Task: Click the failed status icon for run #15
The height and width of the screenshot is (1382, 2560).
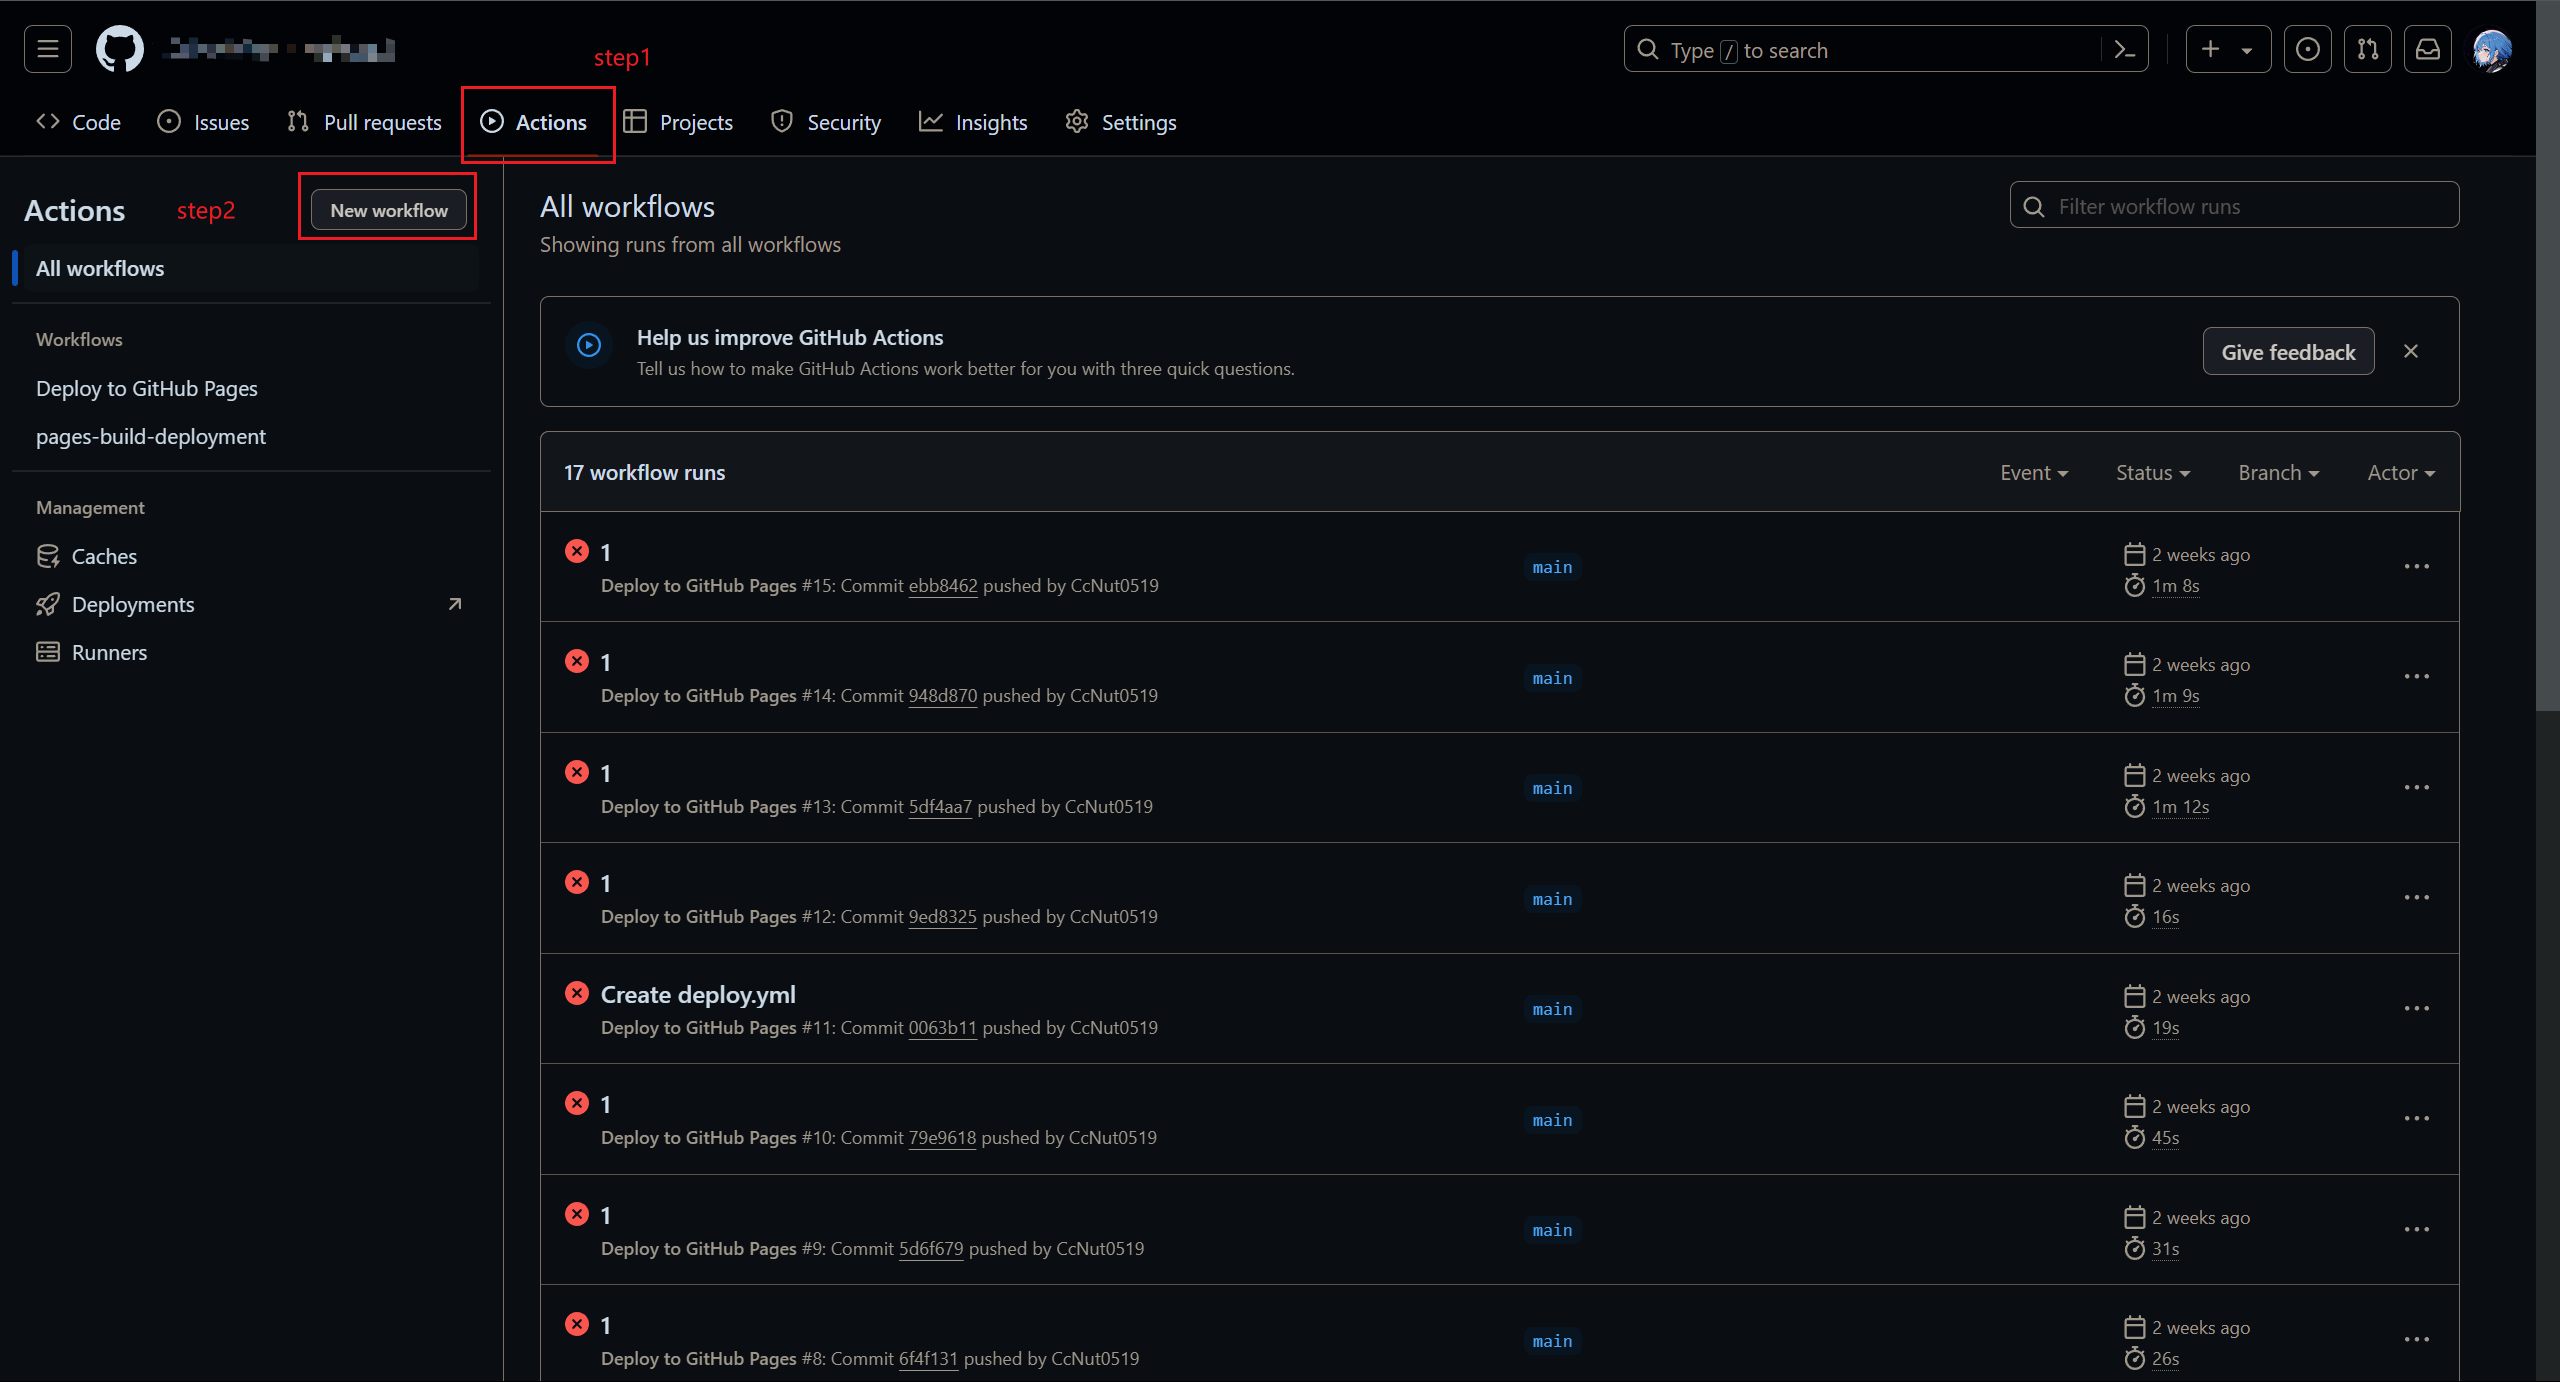Action: click(577, 551)
